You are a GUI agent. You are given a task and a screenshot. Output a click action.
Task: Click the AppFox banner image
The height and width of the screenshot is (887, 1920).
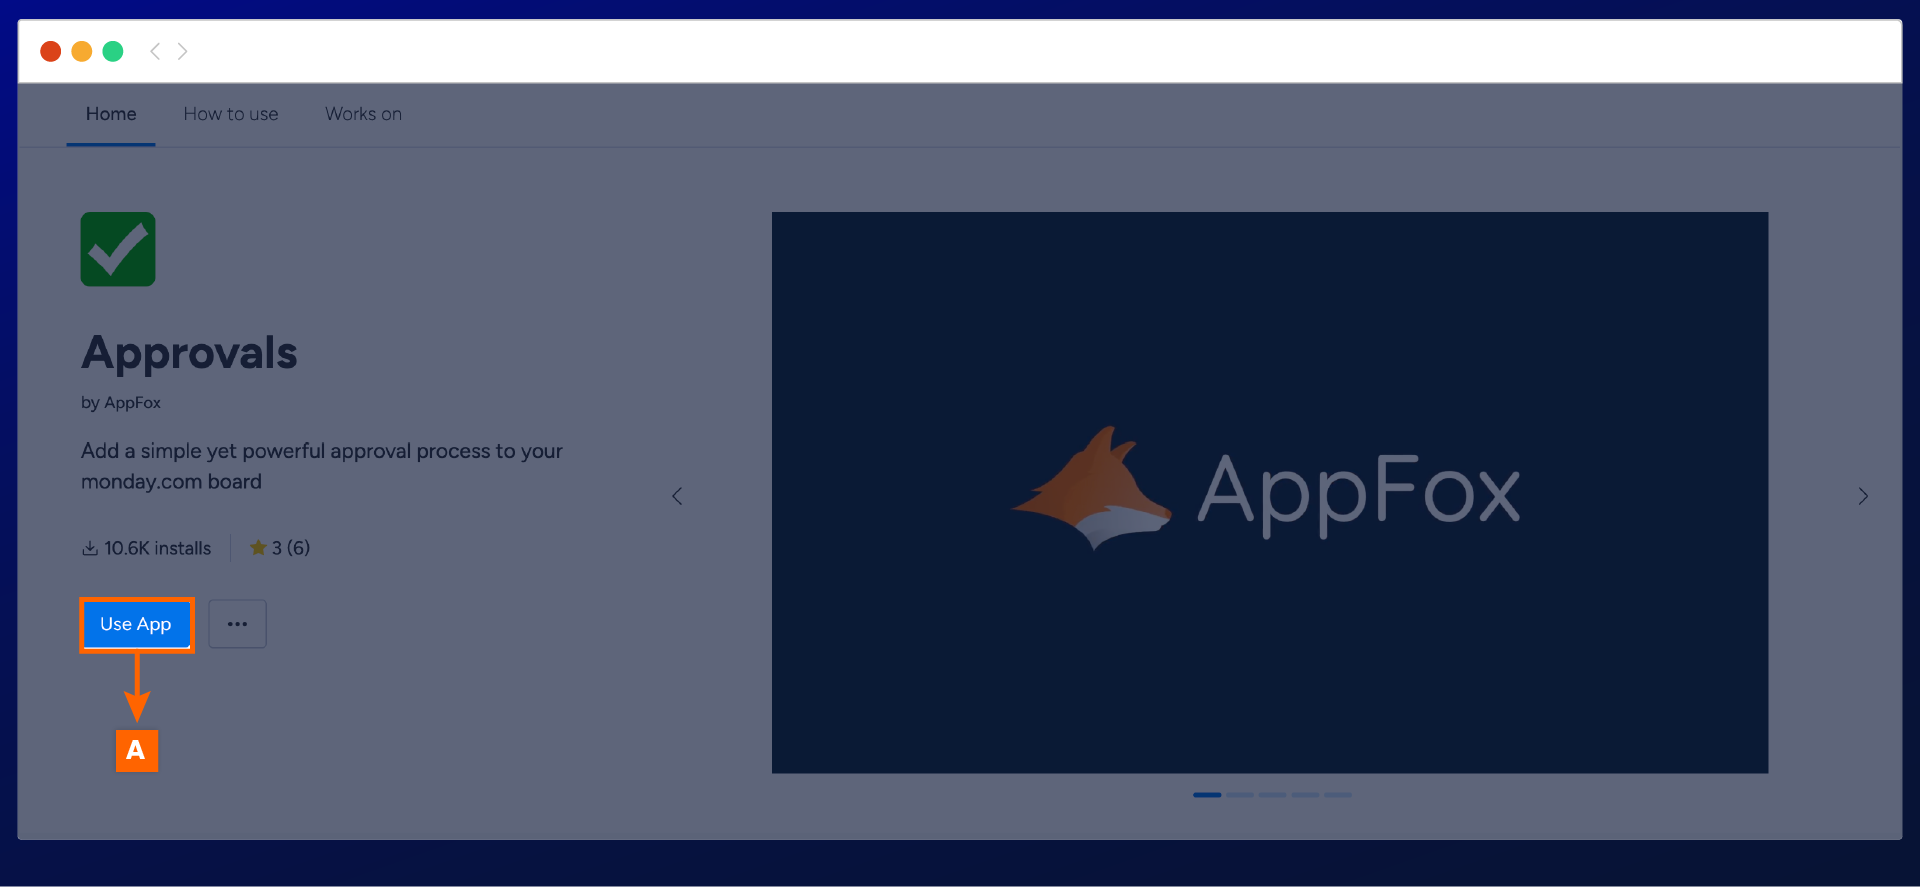coord(1270,492)
